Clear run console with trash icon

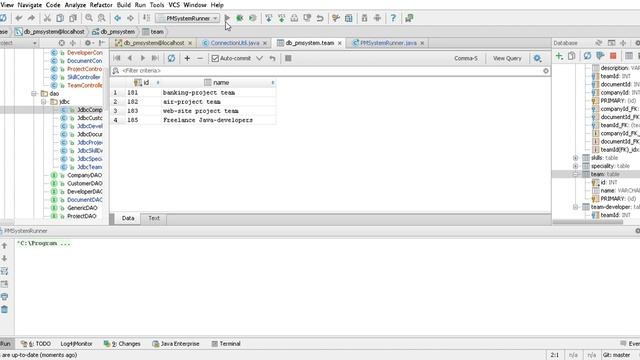tap(4, 309)
